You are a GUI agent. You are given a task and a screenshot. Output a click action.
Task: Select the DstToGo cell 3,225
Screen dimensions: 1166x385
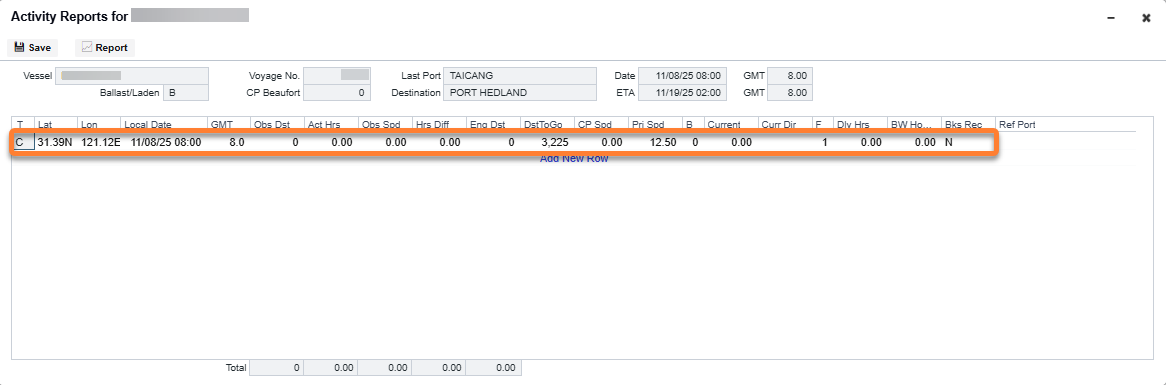point(547,142)
